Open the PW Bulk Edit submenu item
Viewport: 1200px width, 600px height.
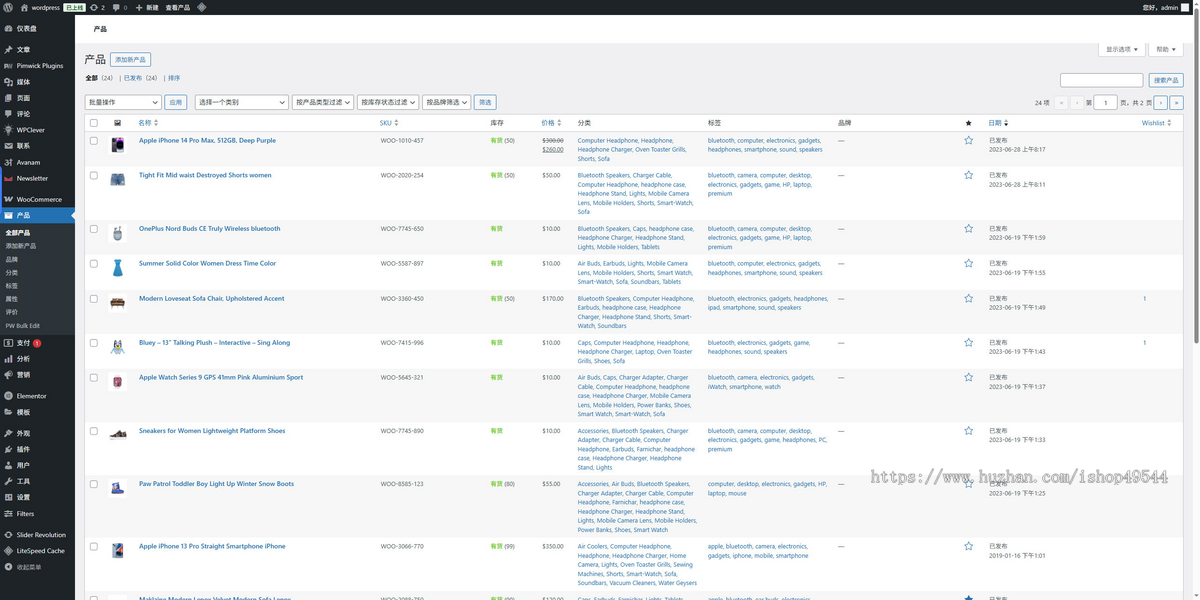[x=23, y=326]
